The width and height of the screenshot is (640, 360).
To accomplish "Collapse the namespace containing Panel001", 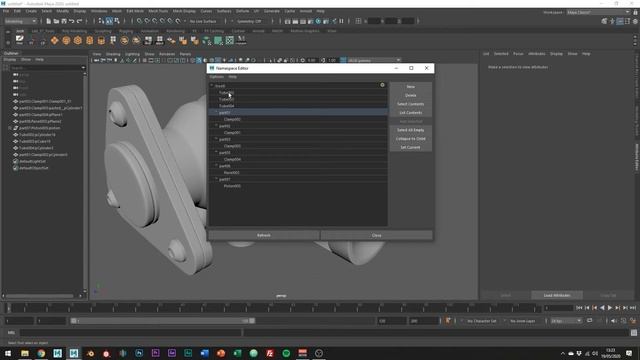I will click(216, 165).
